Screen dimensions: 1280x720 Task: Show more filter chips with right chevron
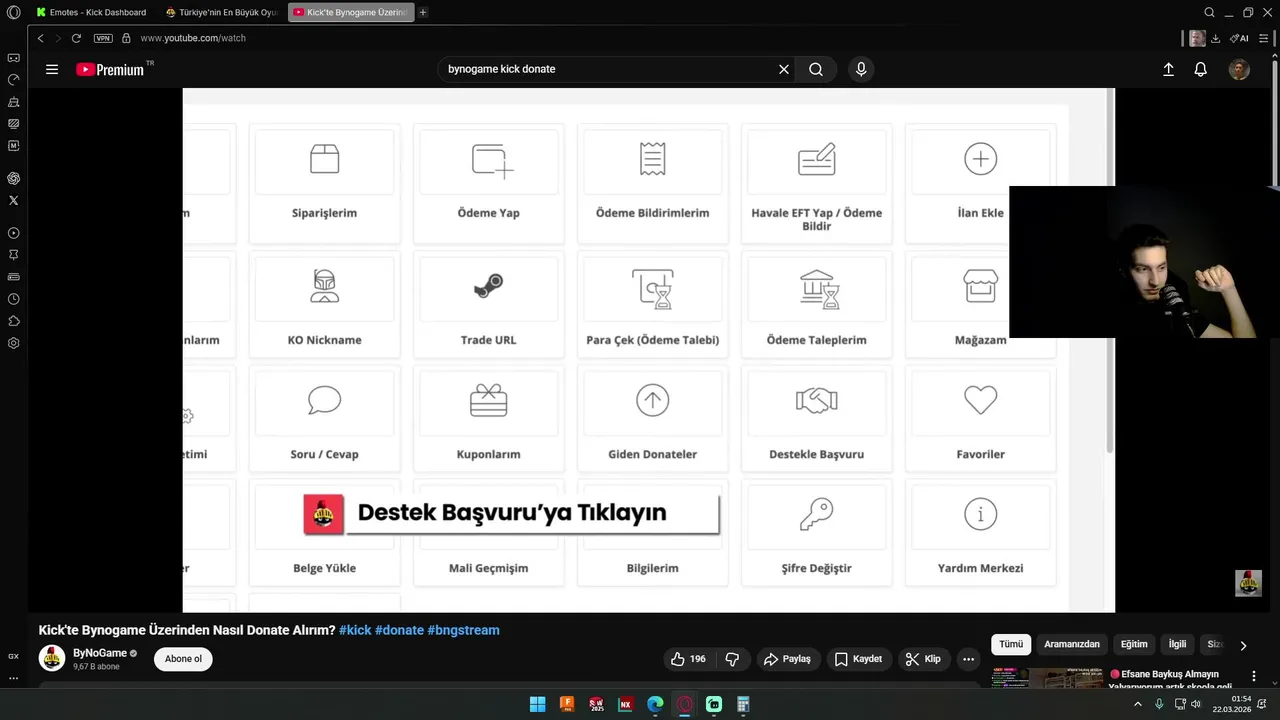click(x=1243, y=645)
